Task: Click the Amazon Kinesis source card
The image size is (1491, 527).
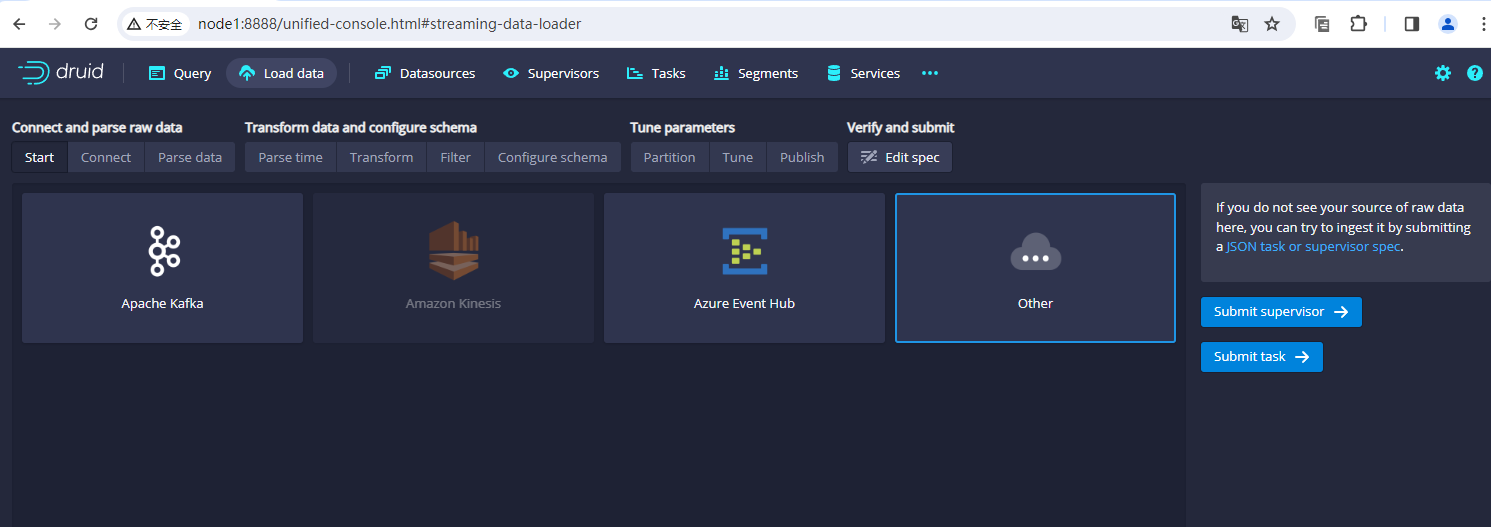Action: pos(453,268)
